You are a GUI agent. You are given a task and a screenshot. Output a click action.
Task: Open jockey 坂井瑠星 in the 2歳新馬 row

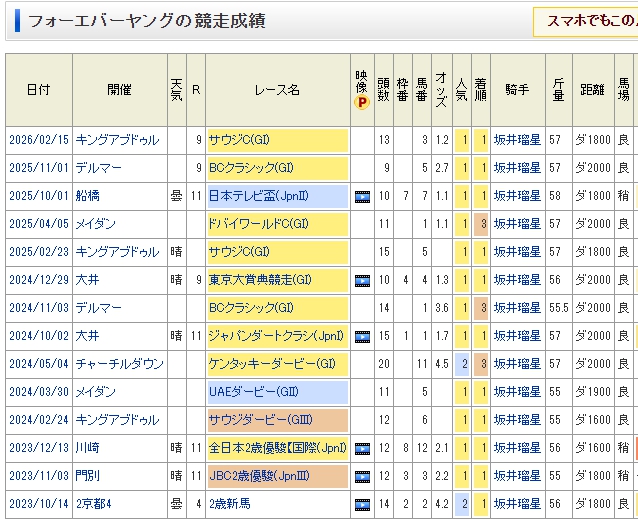click(516, 505)
